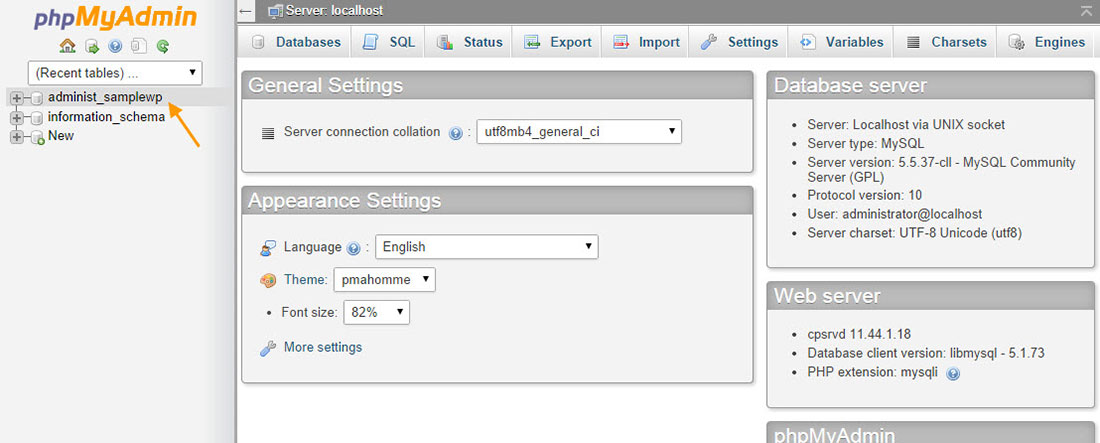Open the Font size dropdown showing 82%
Image resolution: width=1100 pixels, height=443 pixels.
376,312
